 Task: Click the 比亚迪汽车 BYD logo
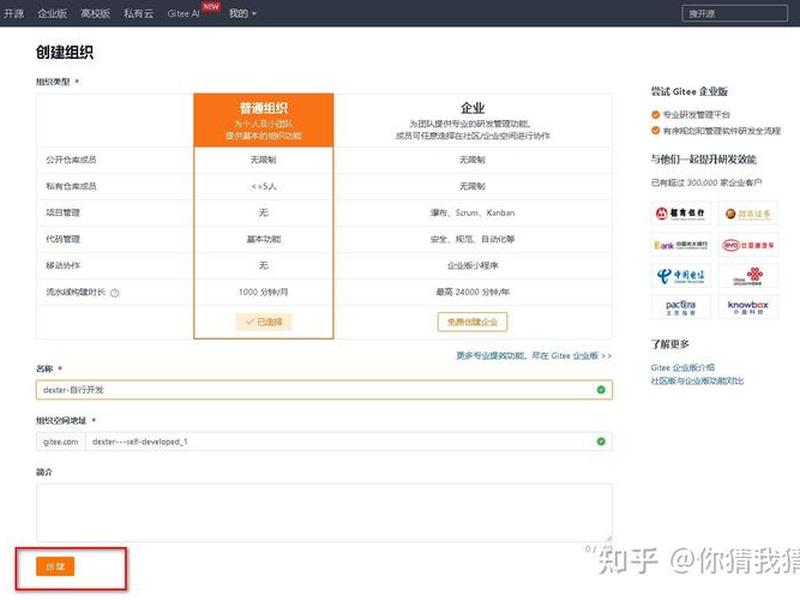click(x=748, y=245)
